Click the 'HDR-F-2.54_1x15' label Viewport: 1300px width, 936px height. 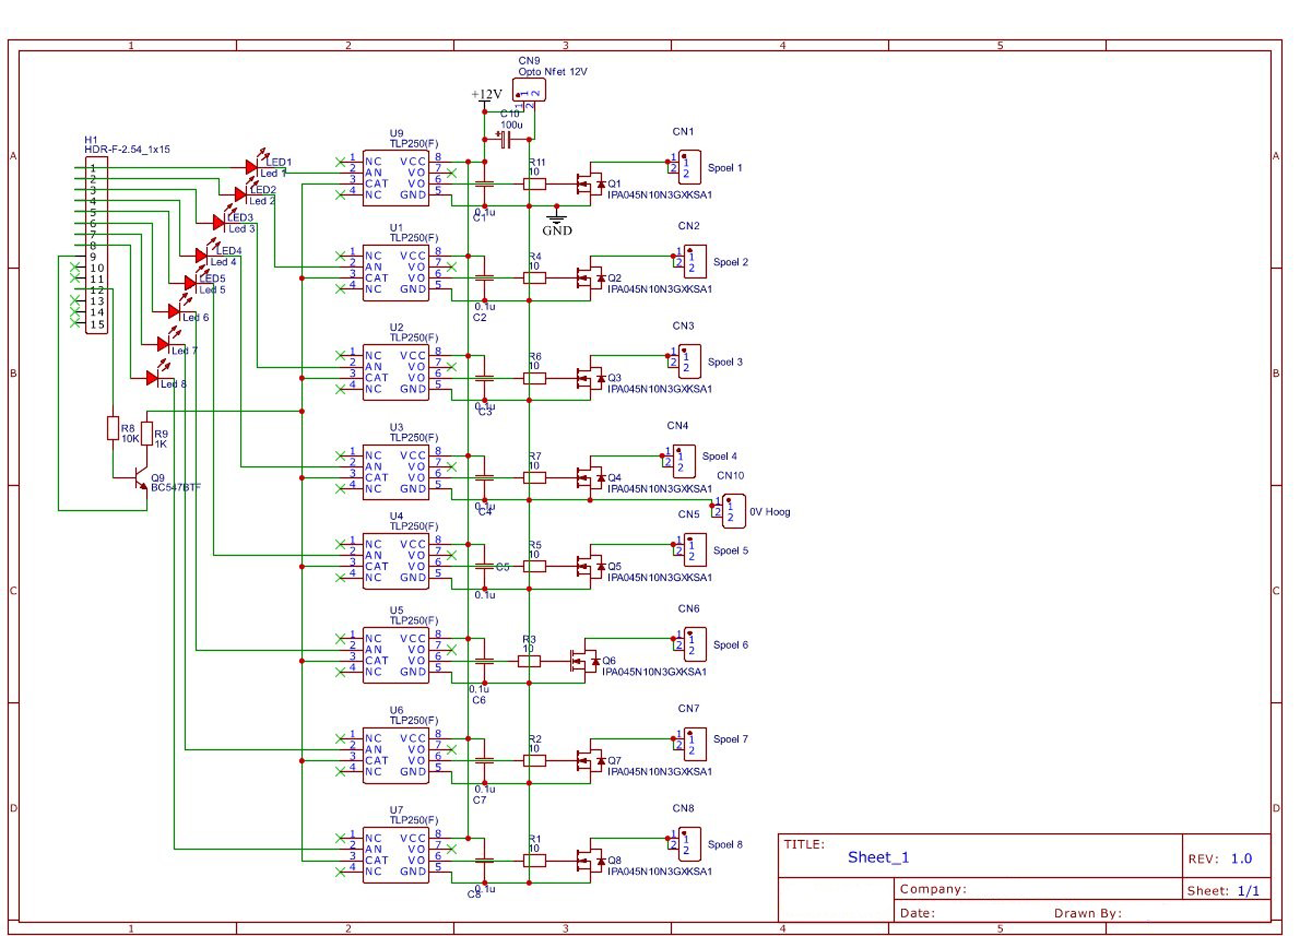point(127,150)
